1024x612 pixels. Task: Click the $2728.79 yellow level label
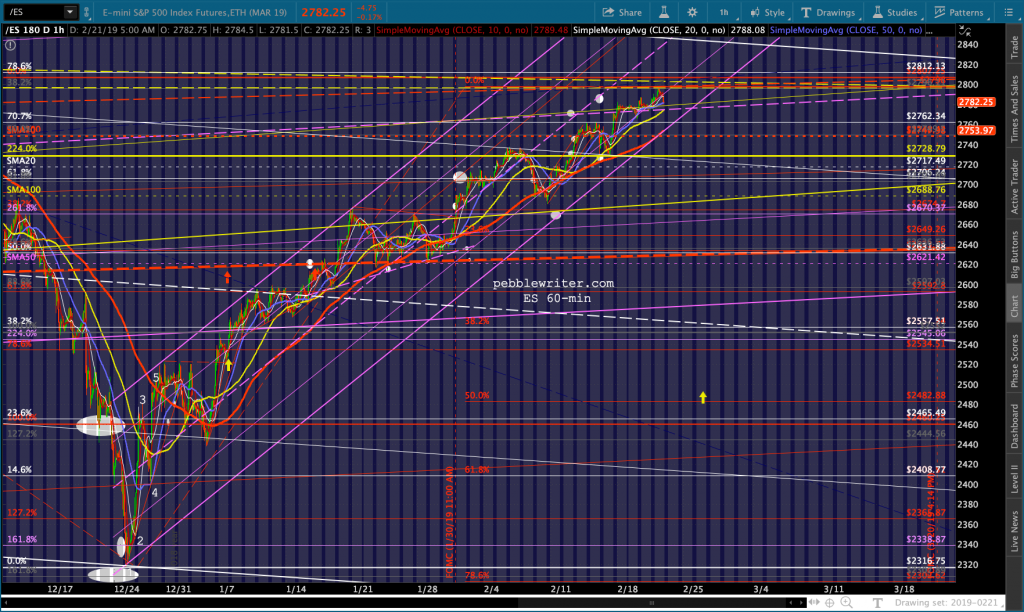926,149
